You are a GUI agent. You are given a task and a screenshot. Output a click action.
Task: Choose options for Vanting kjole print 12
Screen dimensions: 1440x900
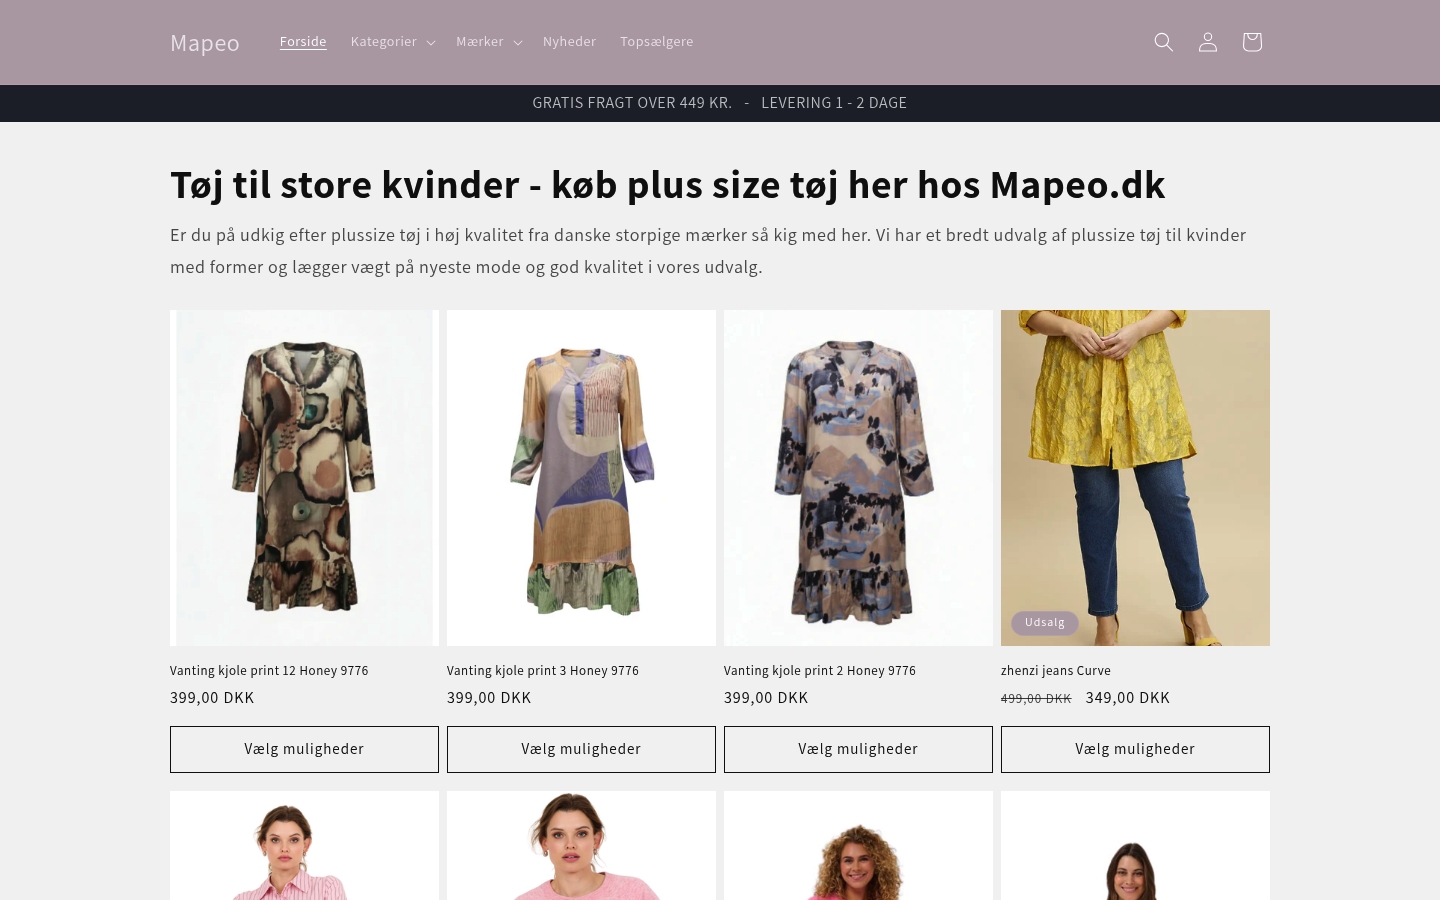(304, 749)
